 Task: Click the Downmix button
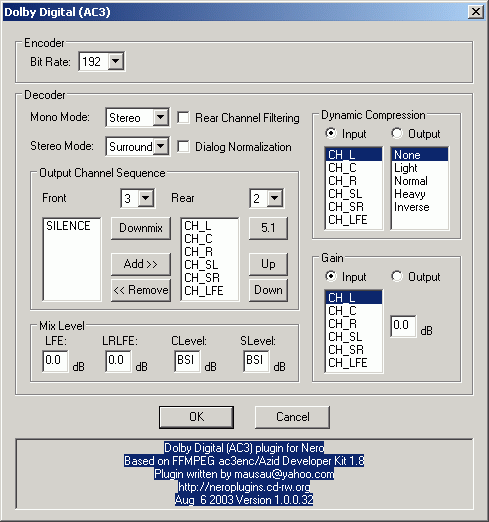pyautogui.click(x=141, y=228)
